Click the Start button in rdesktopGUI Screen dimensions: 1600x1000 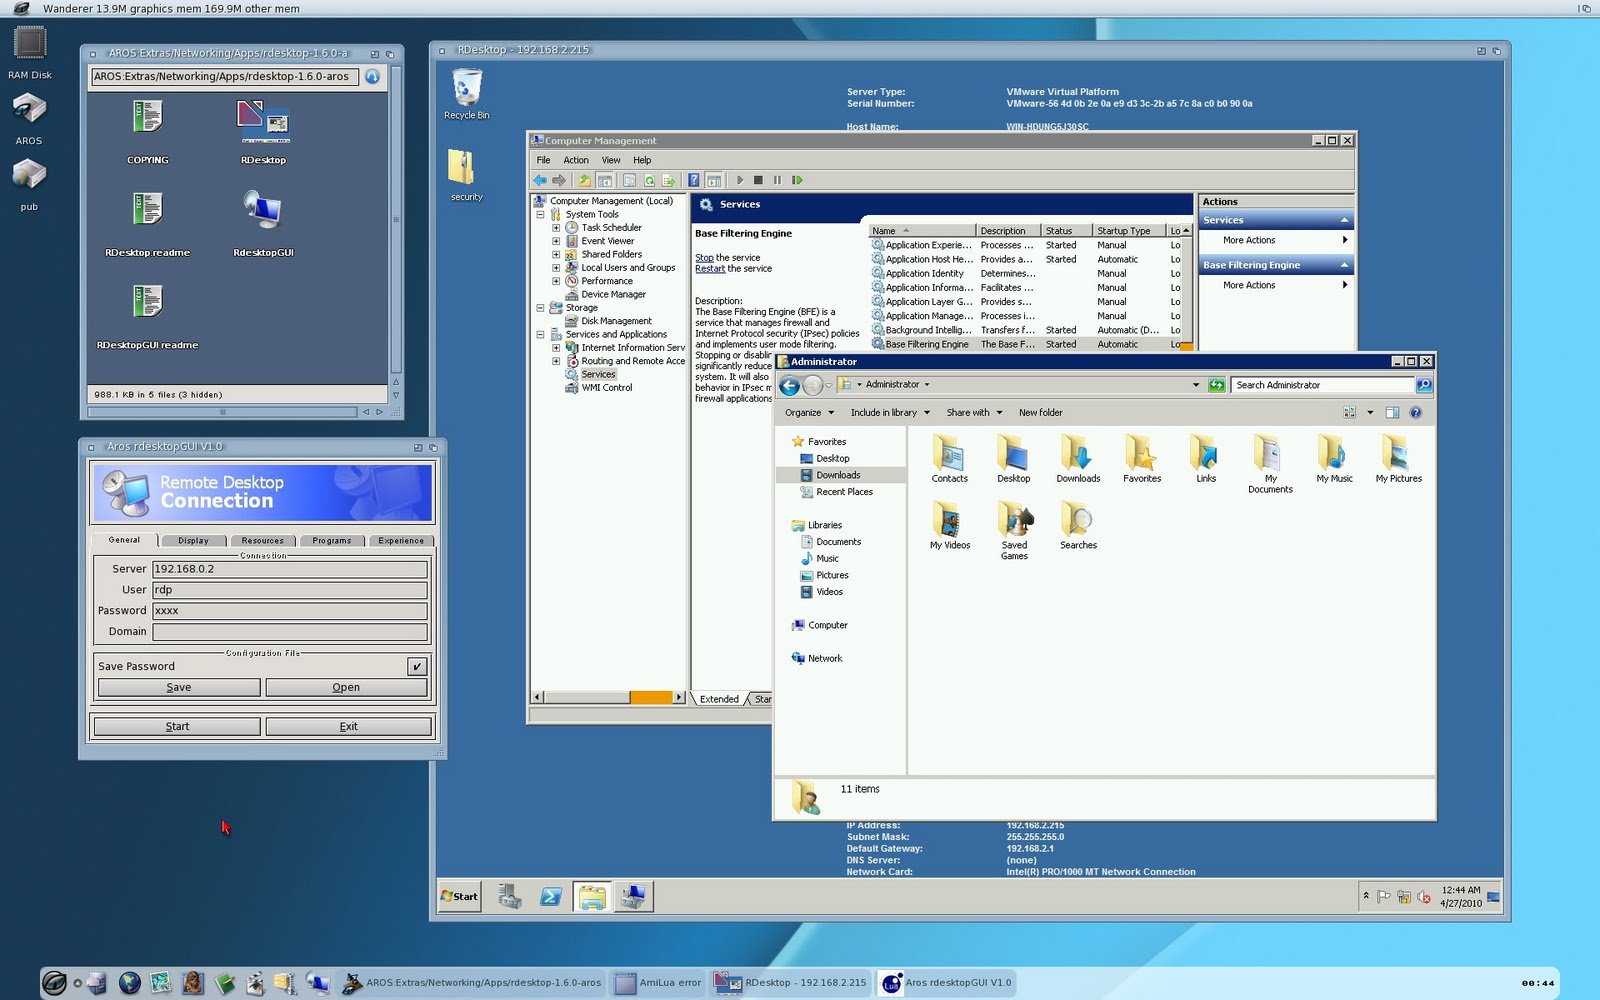pyautogui.click(x=177, y=726)
